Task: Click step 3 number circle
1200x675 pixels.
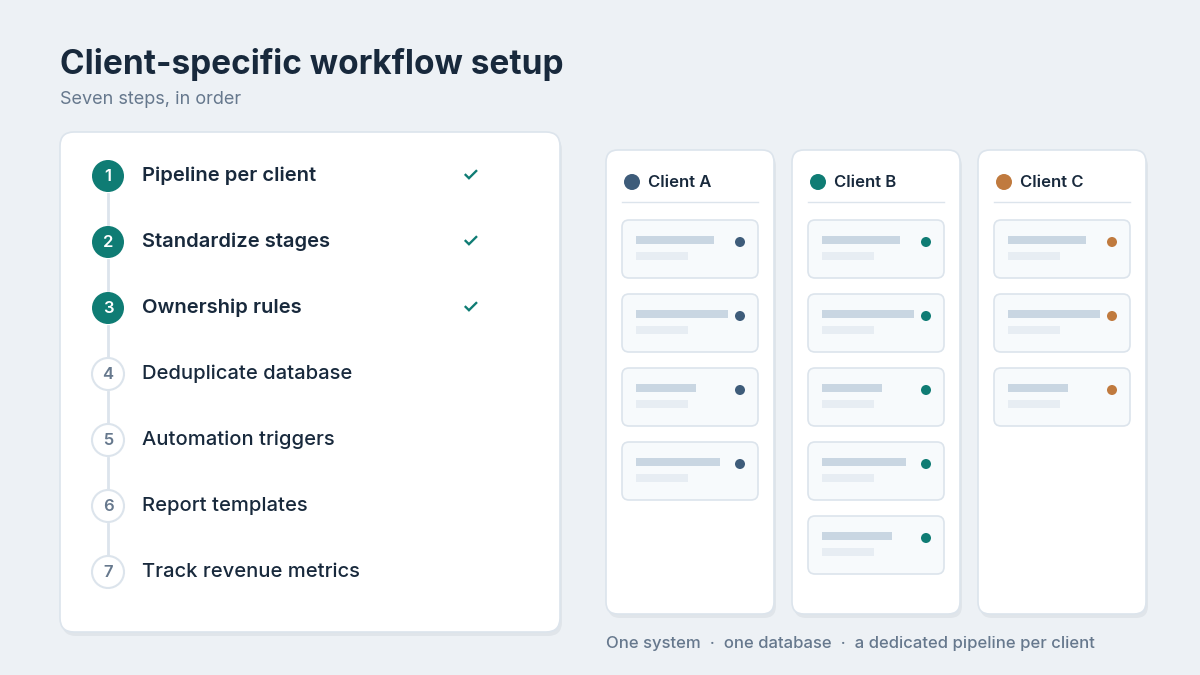Action: pos(108,308)
